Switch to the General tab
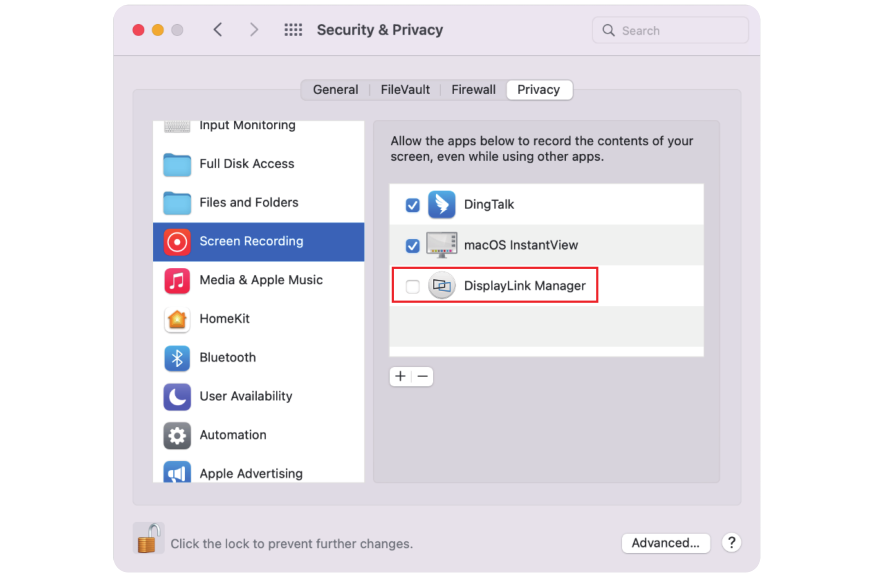This screenshot has height=583, width=874. coord(335,90)
